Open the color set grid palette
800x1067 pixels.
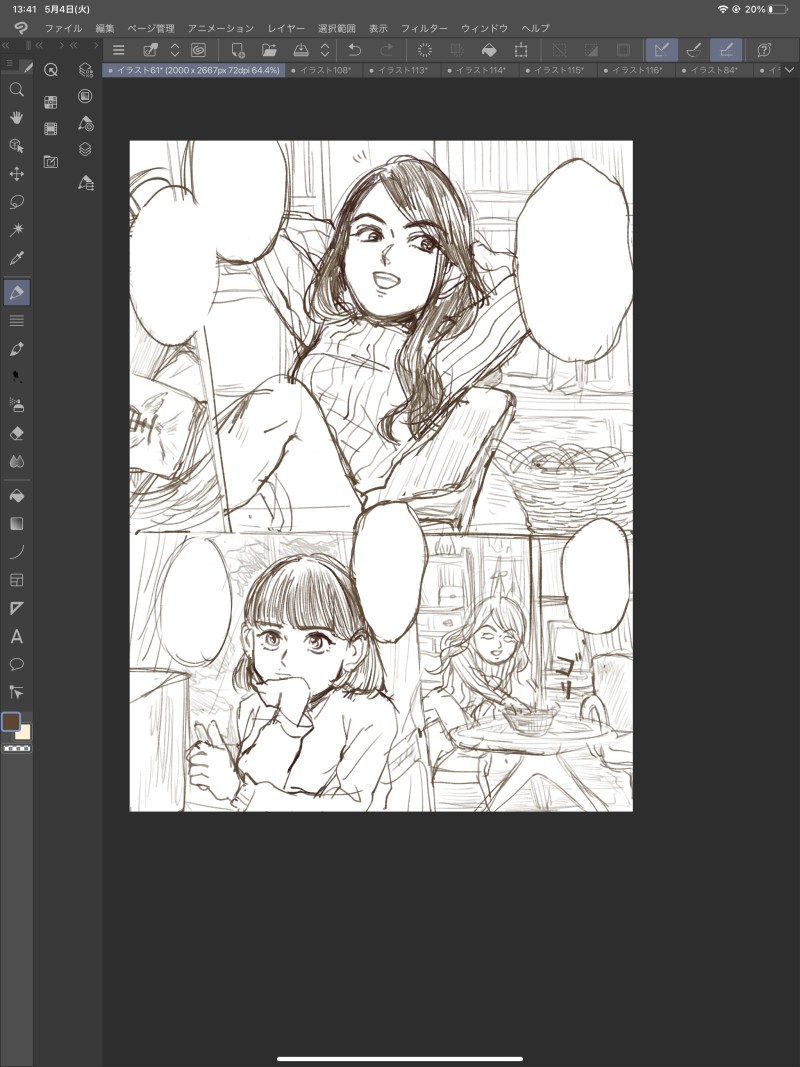click(50, 102)
